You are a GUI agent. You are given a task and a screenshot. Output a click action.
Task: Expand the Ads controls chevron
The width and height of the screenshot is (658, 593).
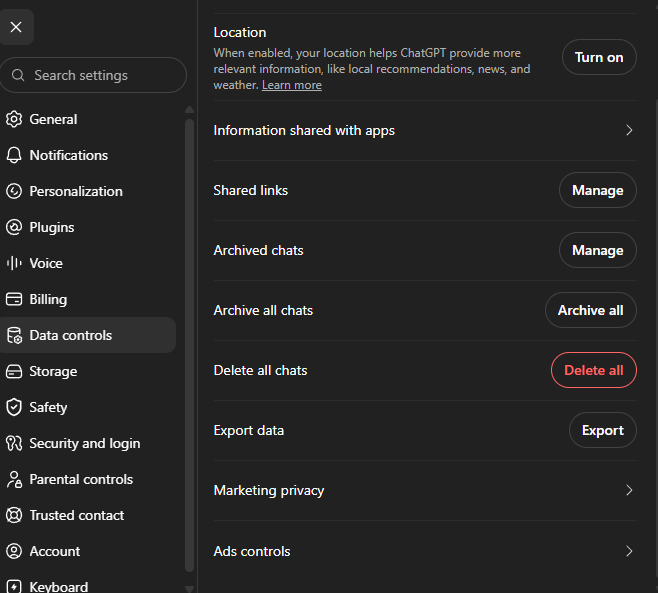629,551
